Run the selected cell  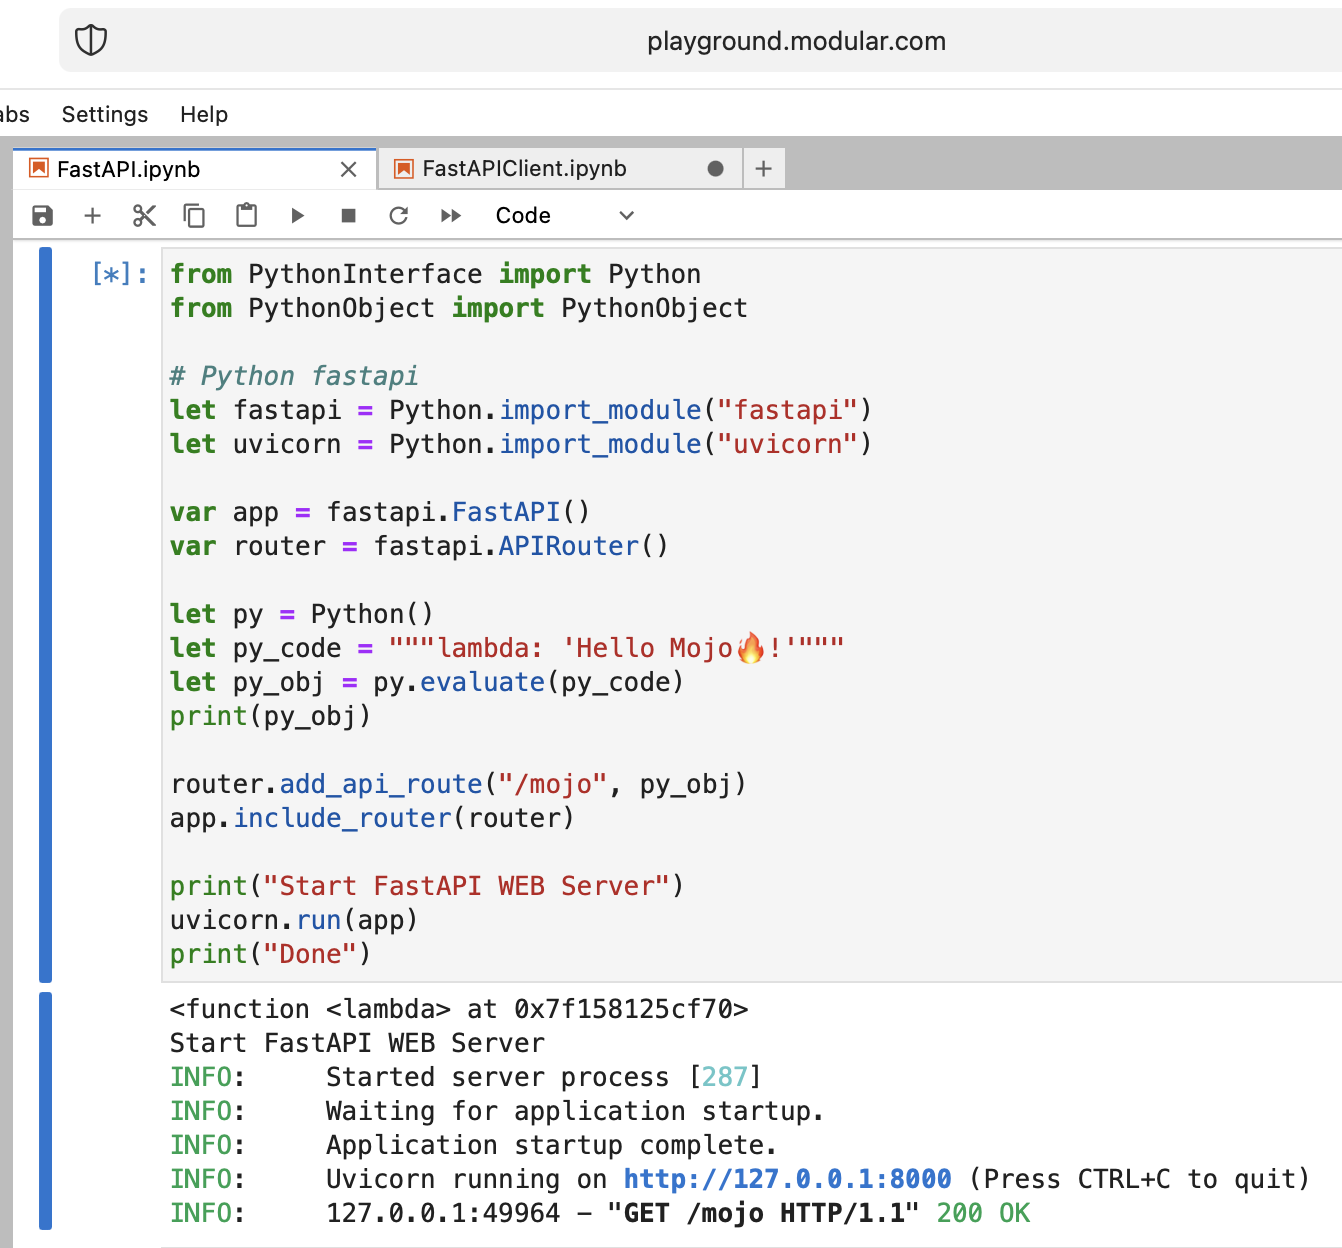tap(297, 216)
